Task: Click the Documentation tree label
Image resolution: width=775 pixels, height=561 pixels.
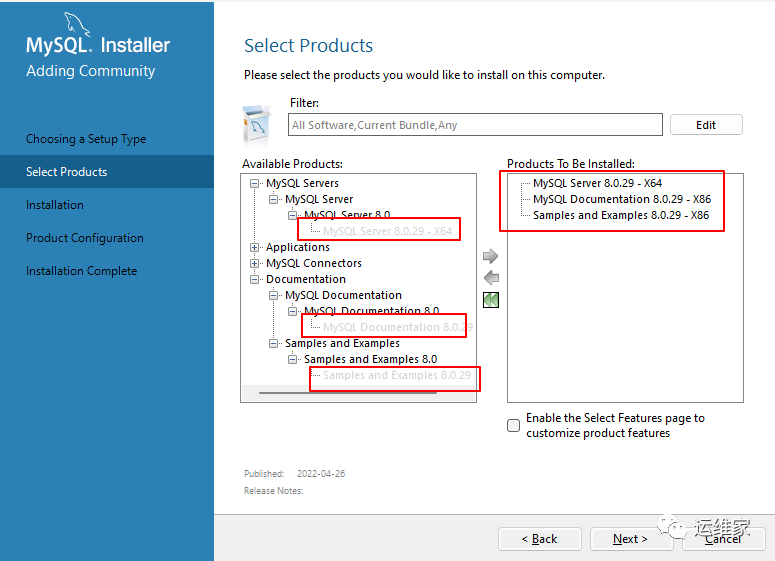Action: tap(306, 279)
